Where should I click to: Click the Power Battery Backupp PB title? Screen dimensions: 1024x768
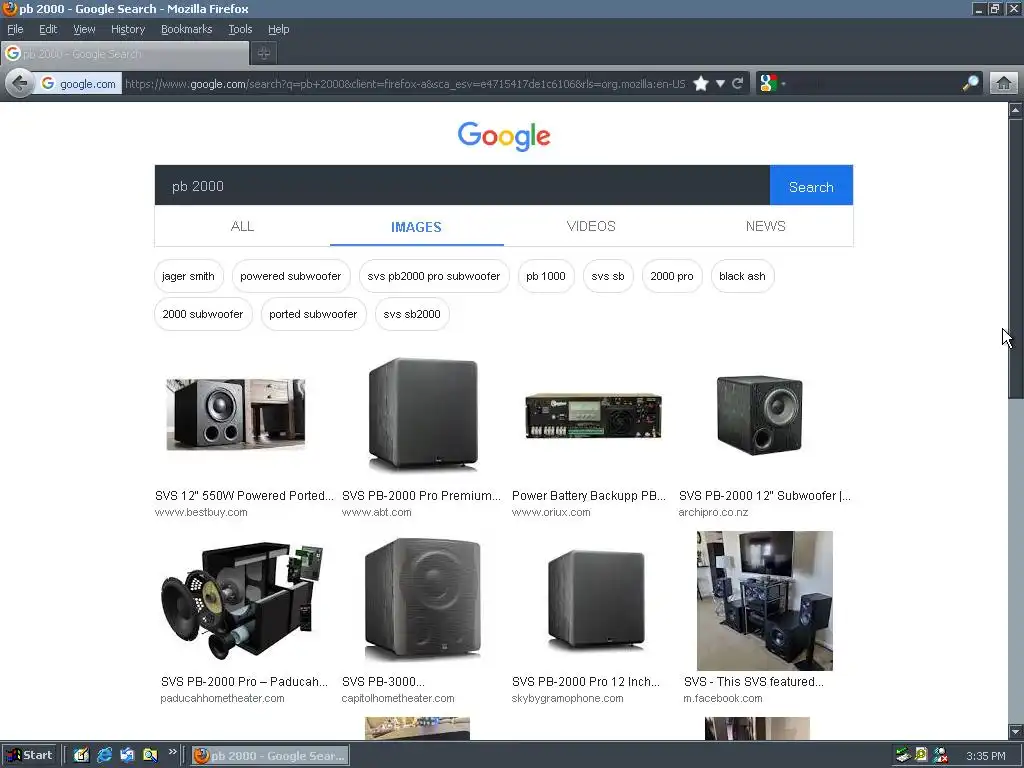tap(589, 496)
